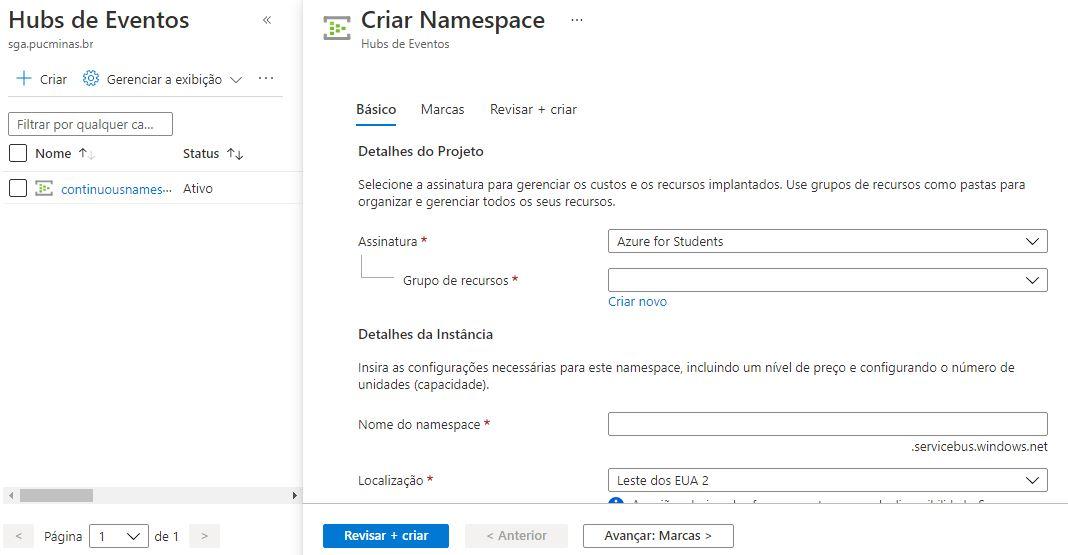Click the horizontal scrollbar in list panel

pyautogui.click(x=57, y=495)
